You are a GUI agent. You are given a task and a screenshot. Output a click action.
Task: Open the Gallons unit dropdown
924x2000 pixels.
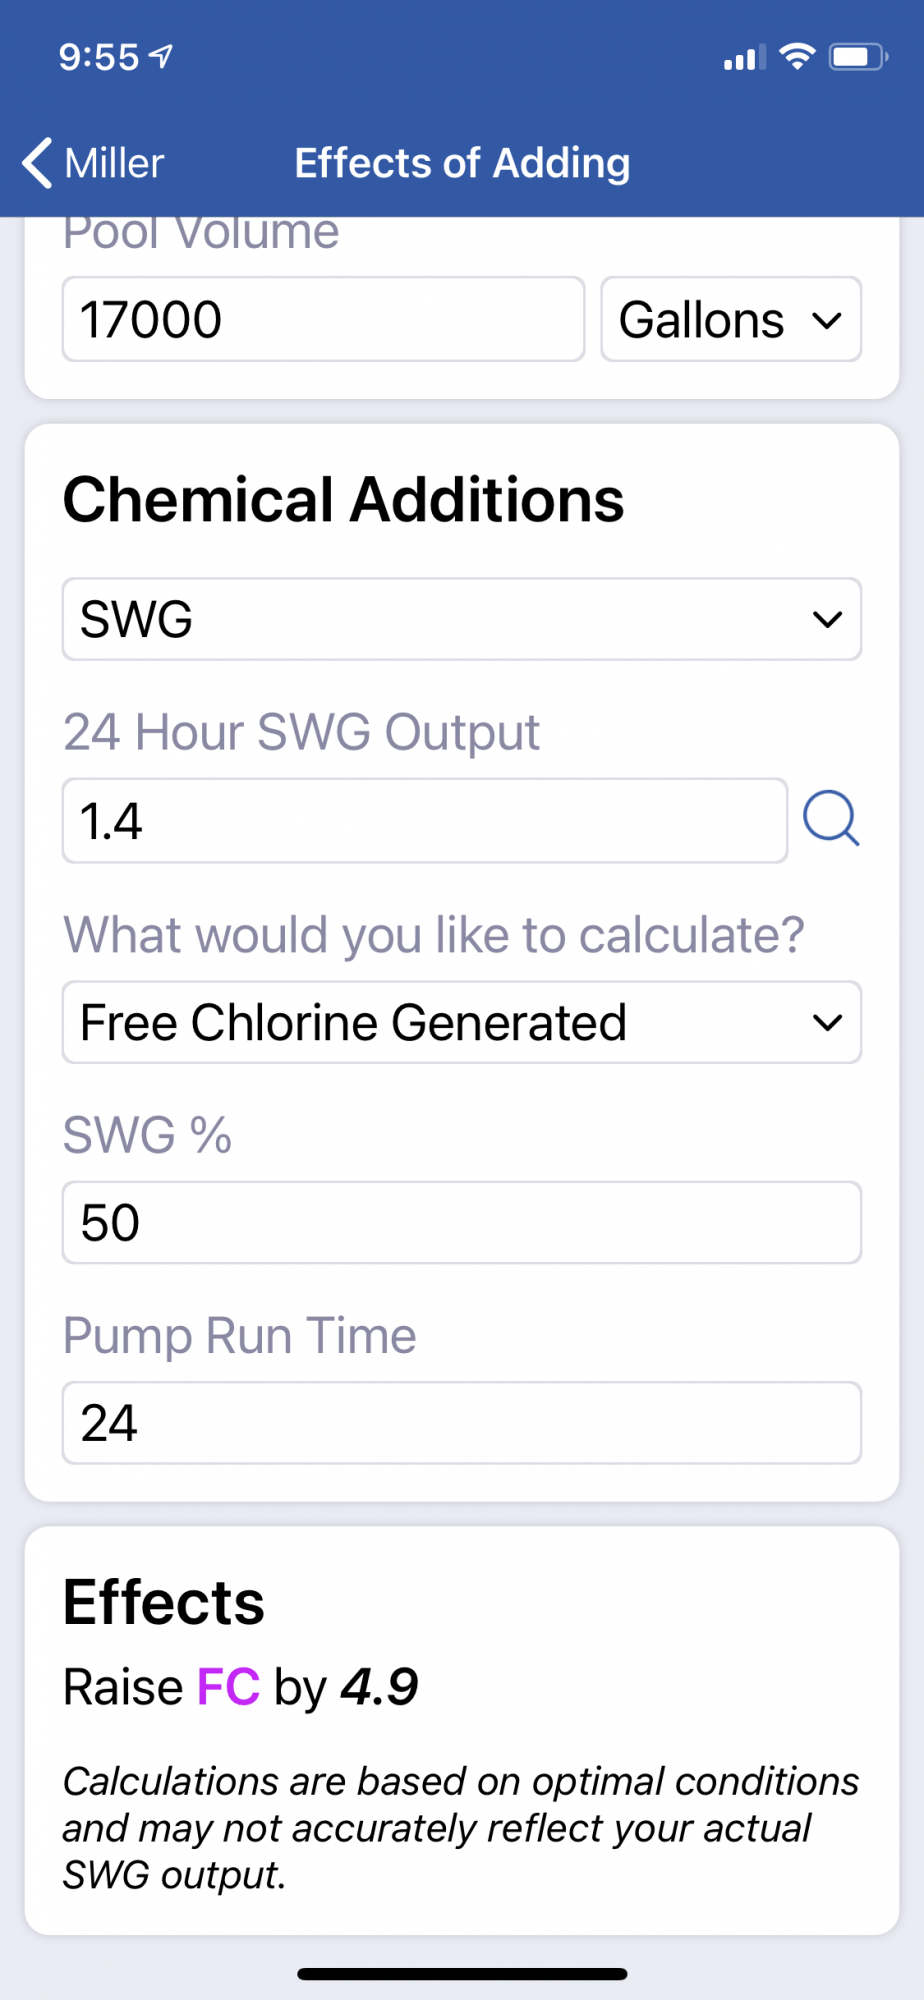click(x=731, y=320)
